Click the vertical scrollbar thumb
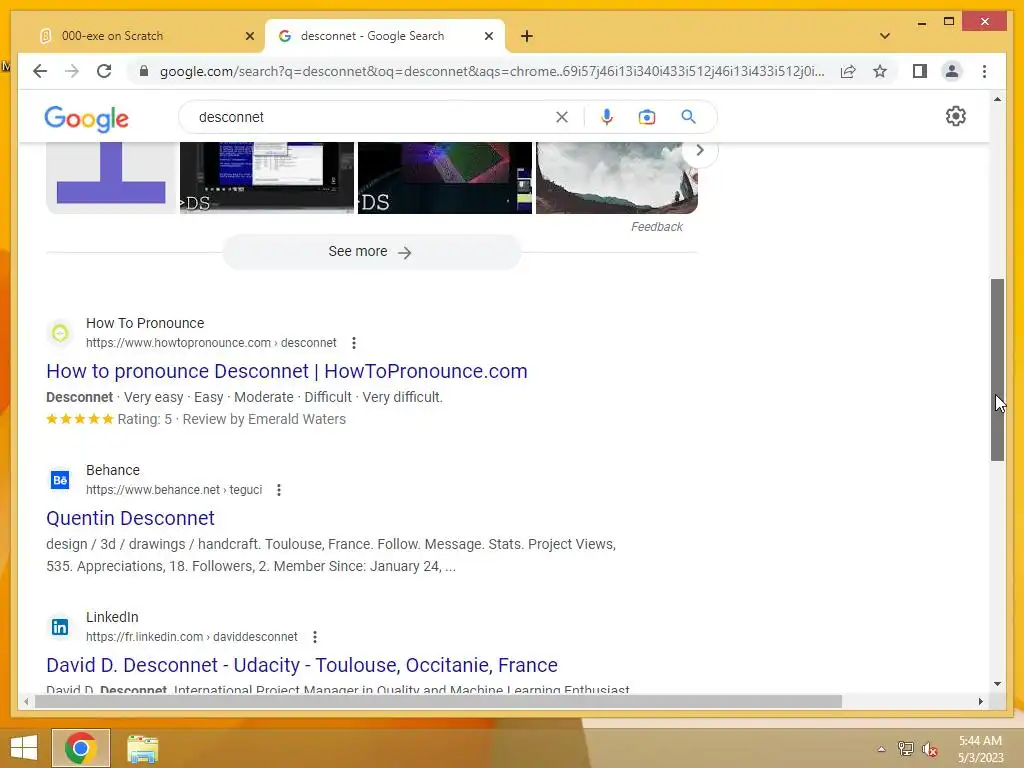 997,370
